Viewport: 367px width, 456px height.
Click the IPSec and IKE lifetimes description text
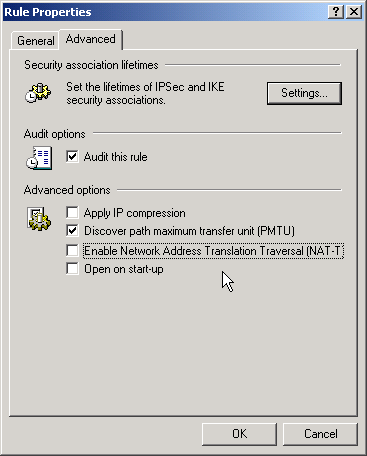[145, 93]
